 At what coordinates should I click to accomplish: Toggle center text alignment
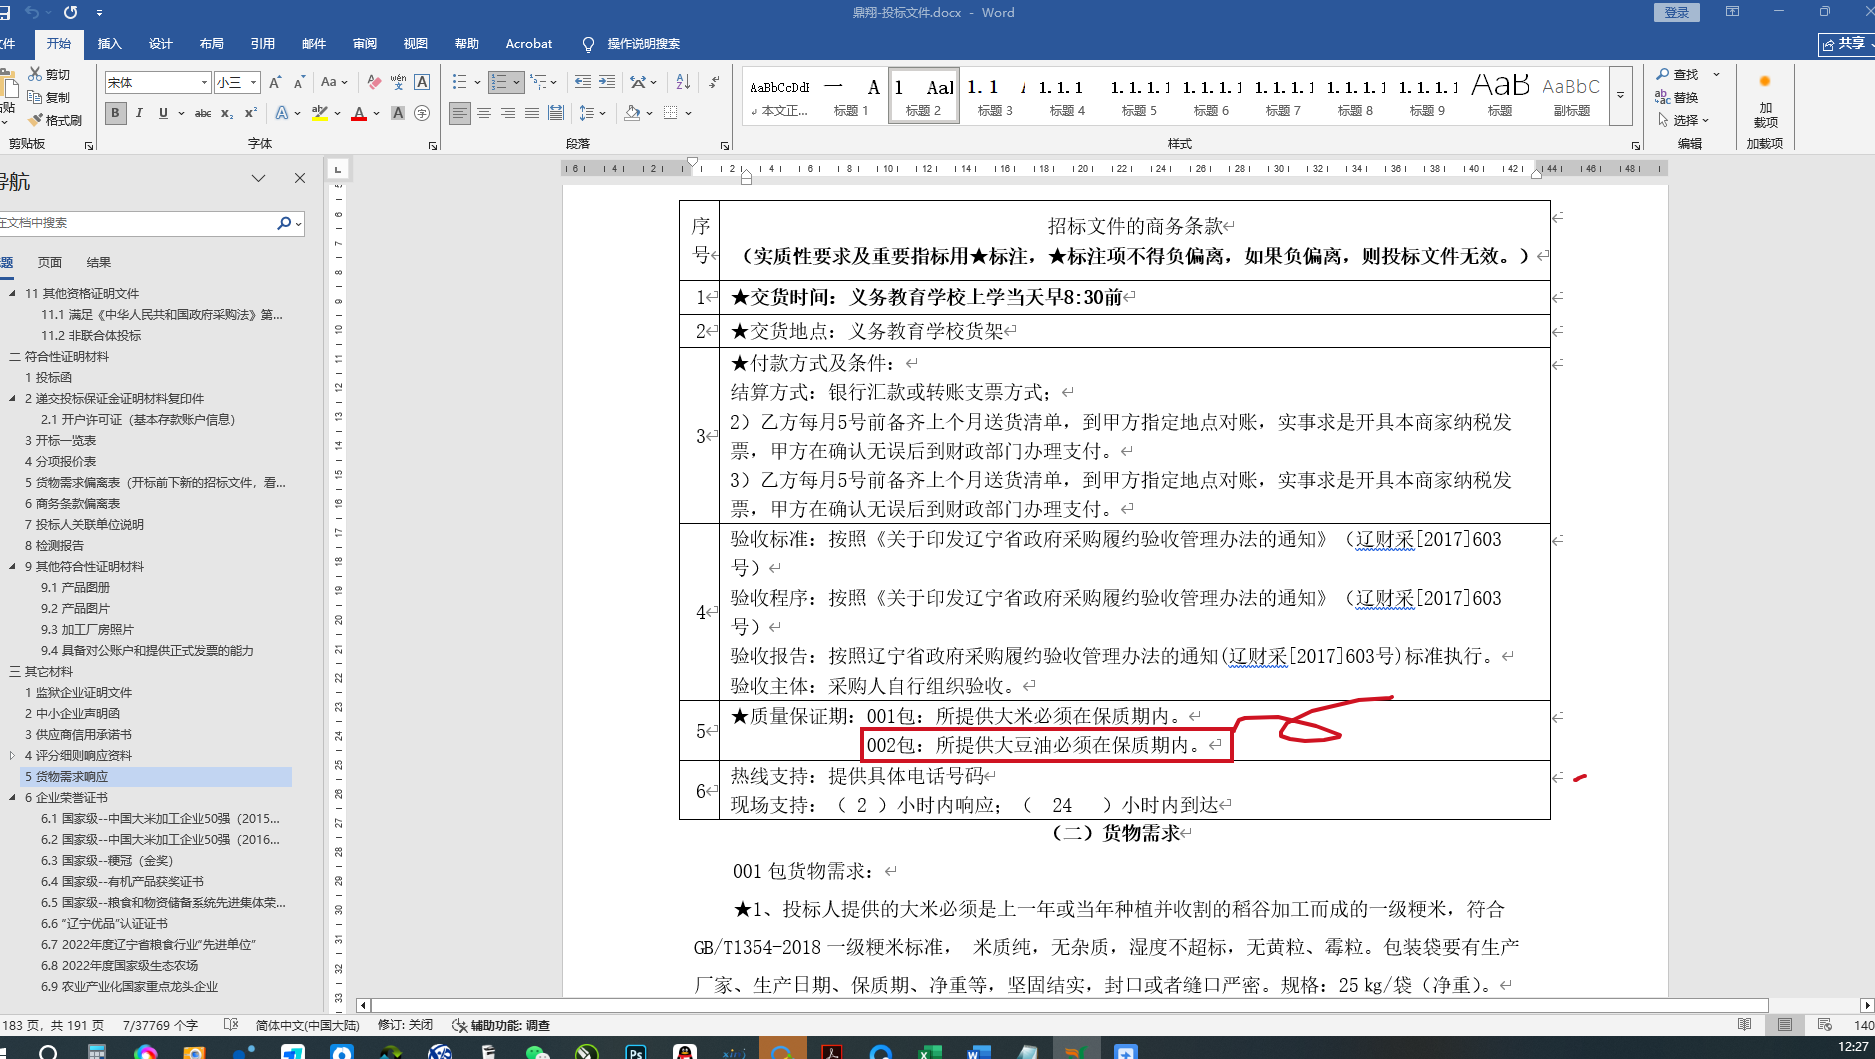pos(484,113)
